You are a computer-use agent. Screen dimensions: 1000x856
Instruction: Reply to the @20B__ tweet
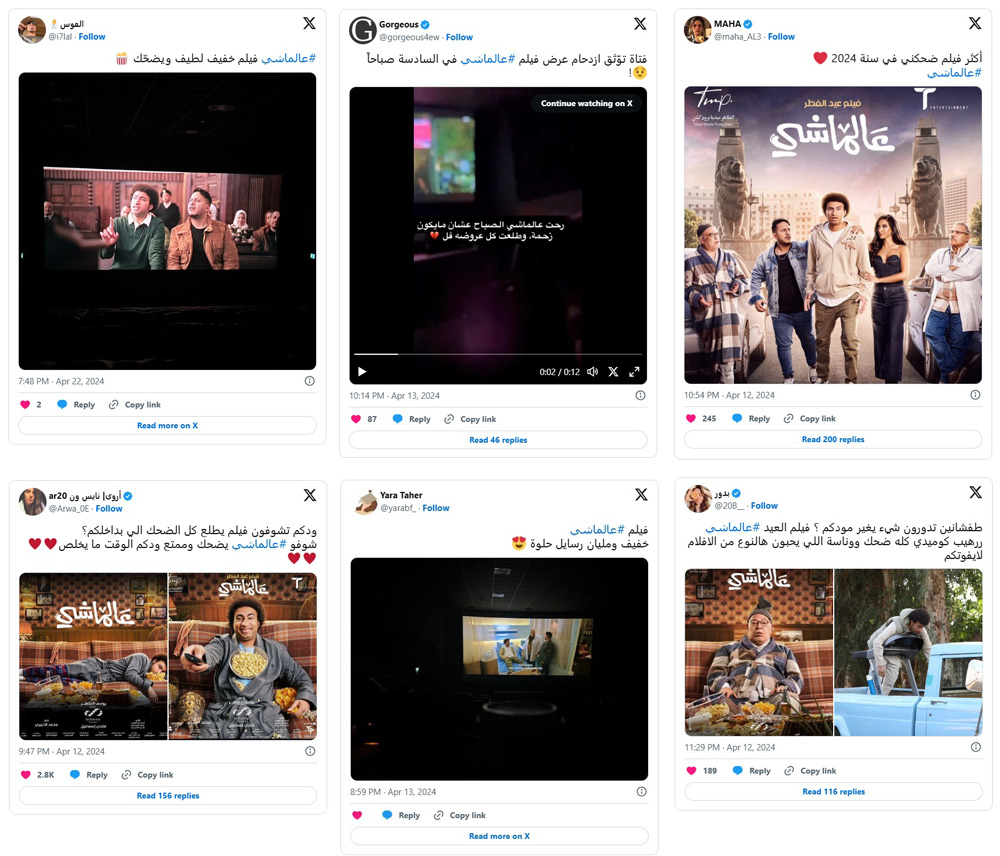tap(751, 771)
